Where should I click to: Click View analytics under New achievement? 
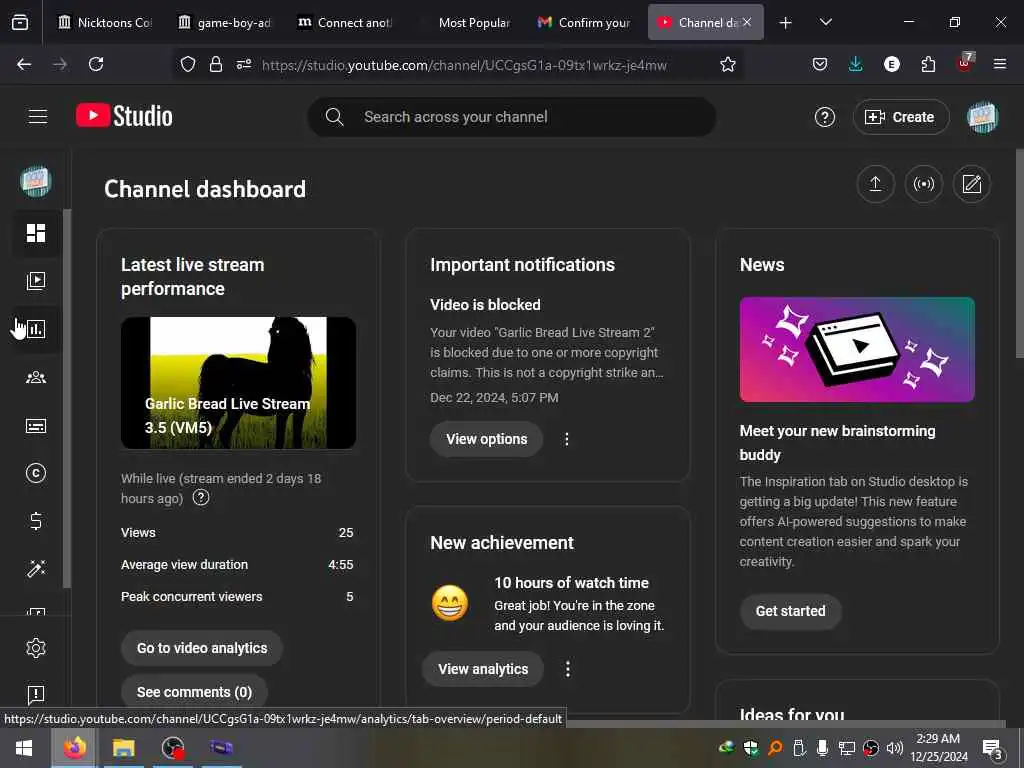coord(483,669)
